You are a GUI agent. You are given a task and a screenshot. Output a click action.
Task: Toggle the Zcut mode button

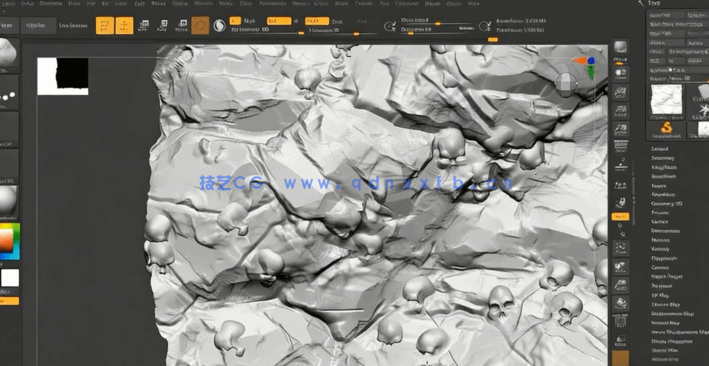pos(362,21)
